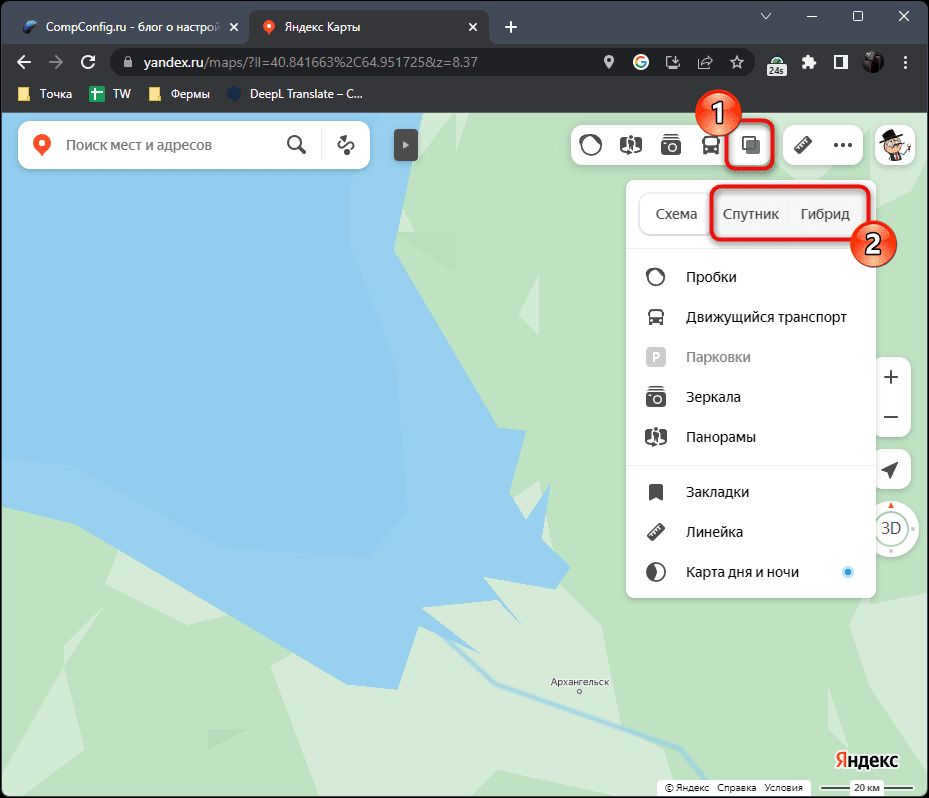Click the mirrors camera icon in top toolbar
This screenshot has height=798, width=929.
[x=671, y=145]
